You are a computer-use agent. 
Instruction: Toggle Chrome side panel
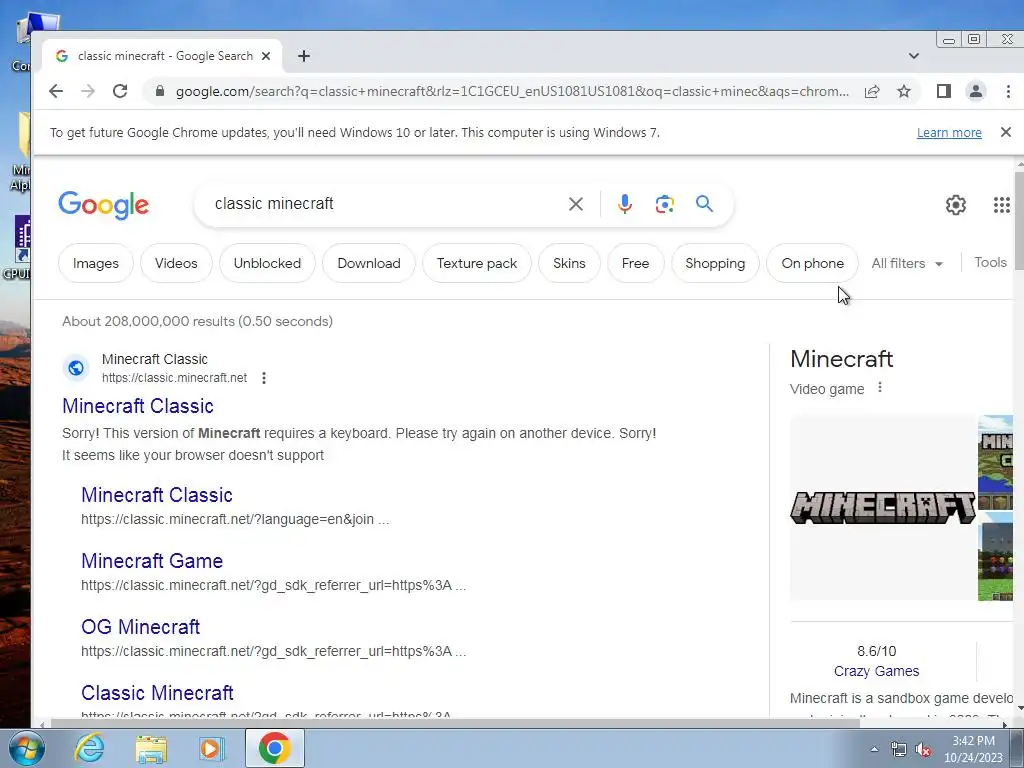click(944, 91)
